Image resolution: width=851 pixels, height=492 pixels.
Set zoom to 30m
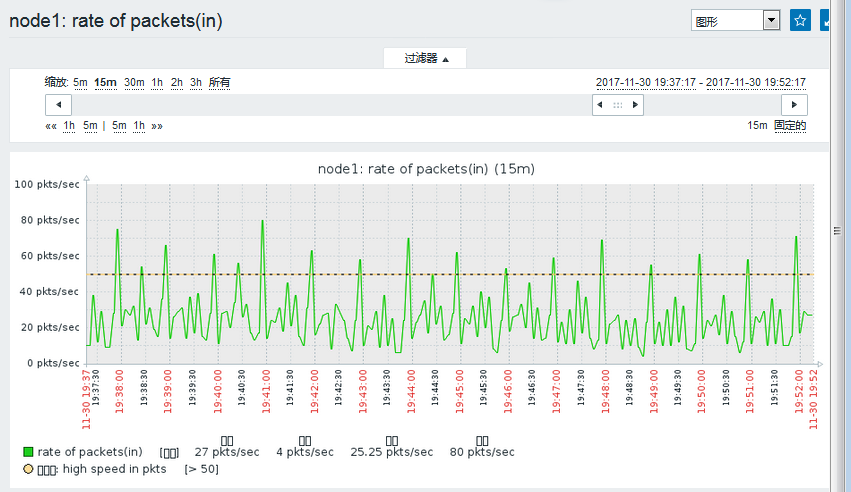(x=134, y=82)
